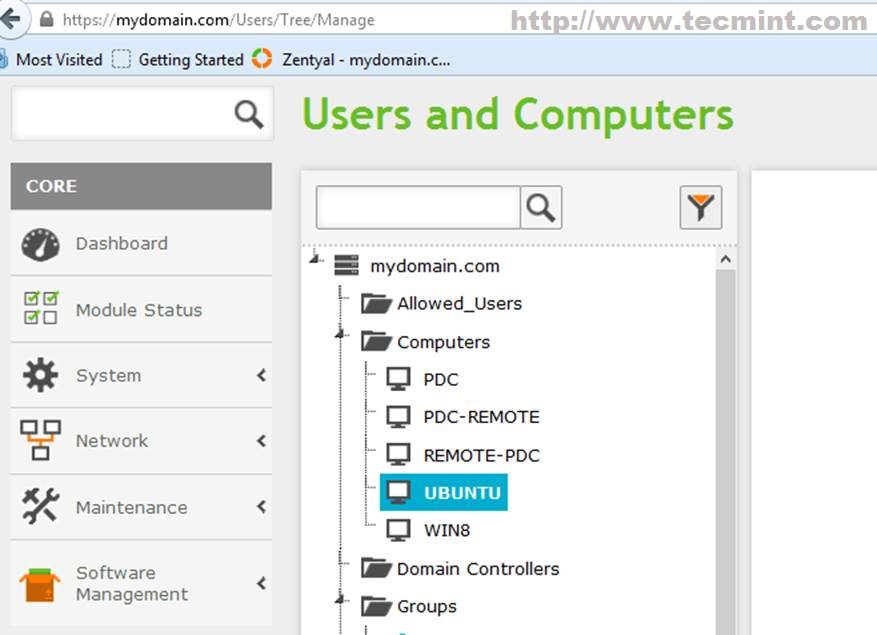Open Module Status checklist icon
Viewport: 877px width, 635px height.
click(x=41, y=308)
